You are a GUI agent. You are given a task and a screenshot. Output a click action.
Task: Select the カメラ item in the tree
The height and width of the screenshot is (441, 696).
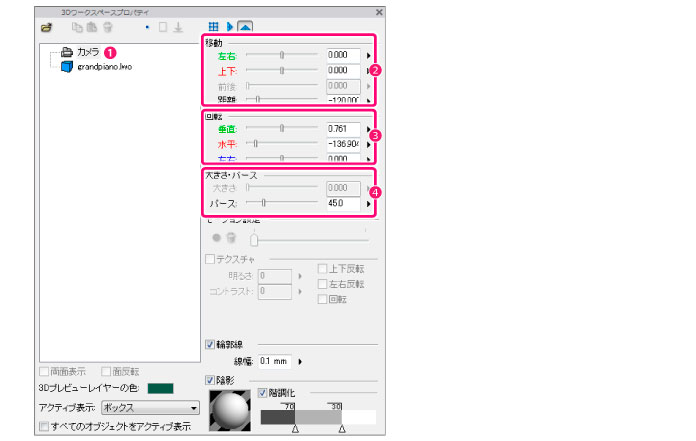point(87,51)
